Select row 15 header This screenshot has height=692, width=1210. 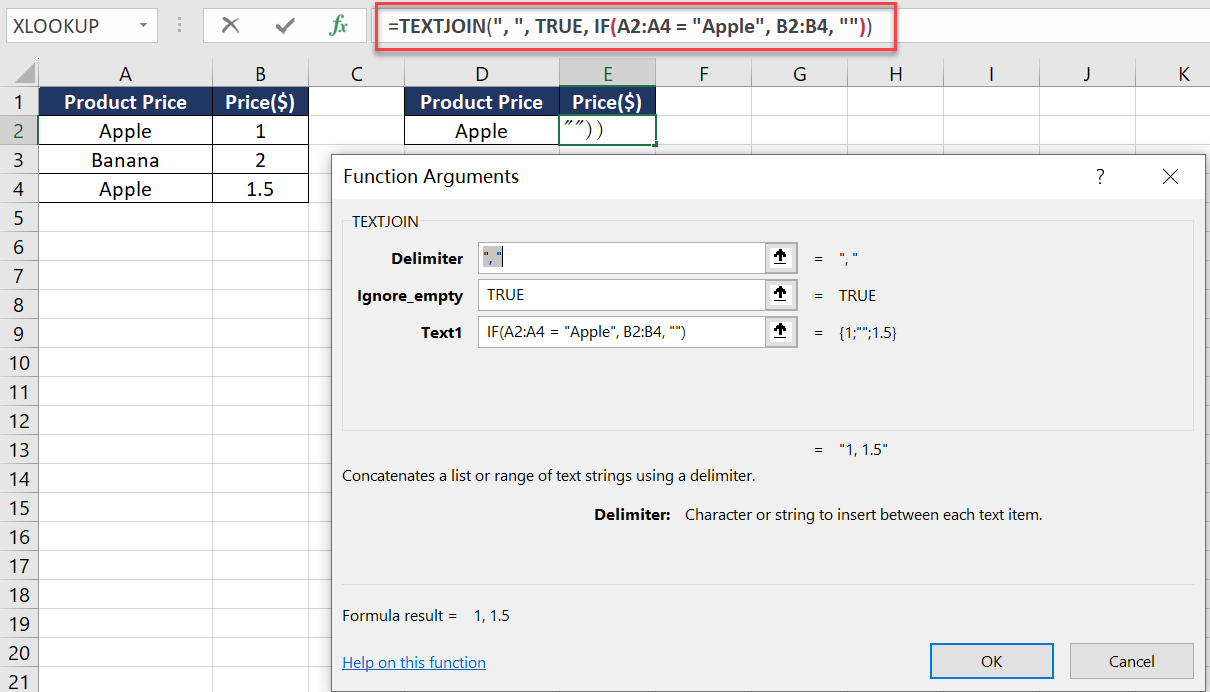tap(19, 508)
